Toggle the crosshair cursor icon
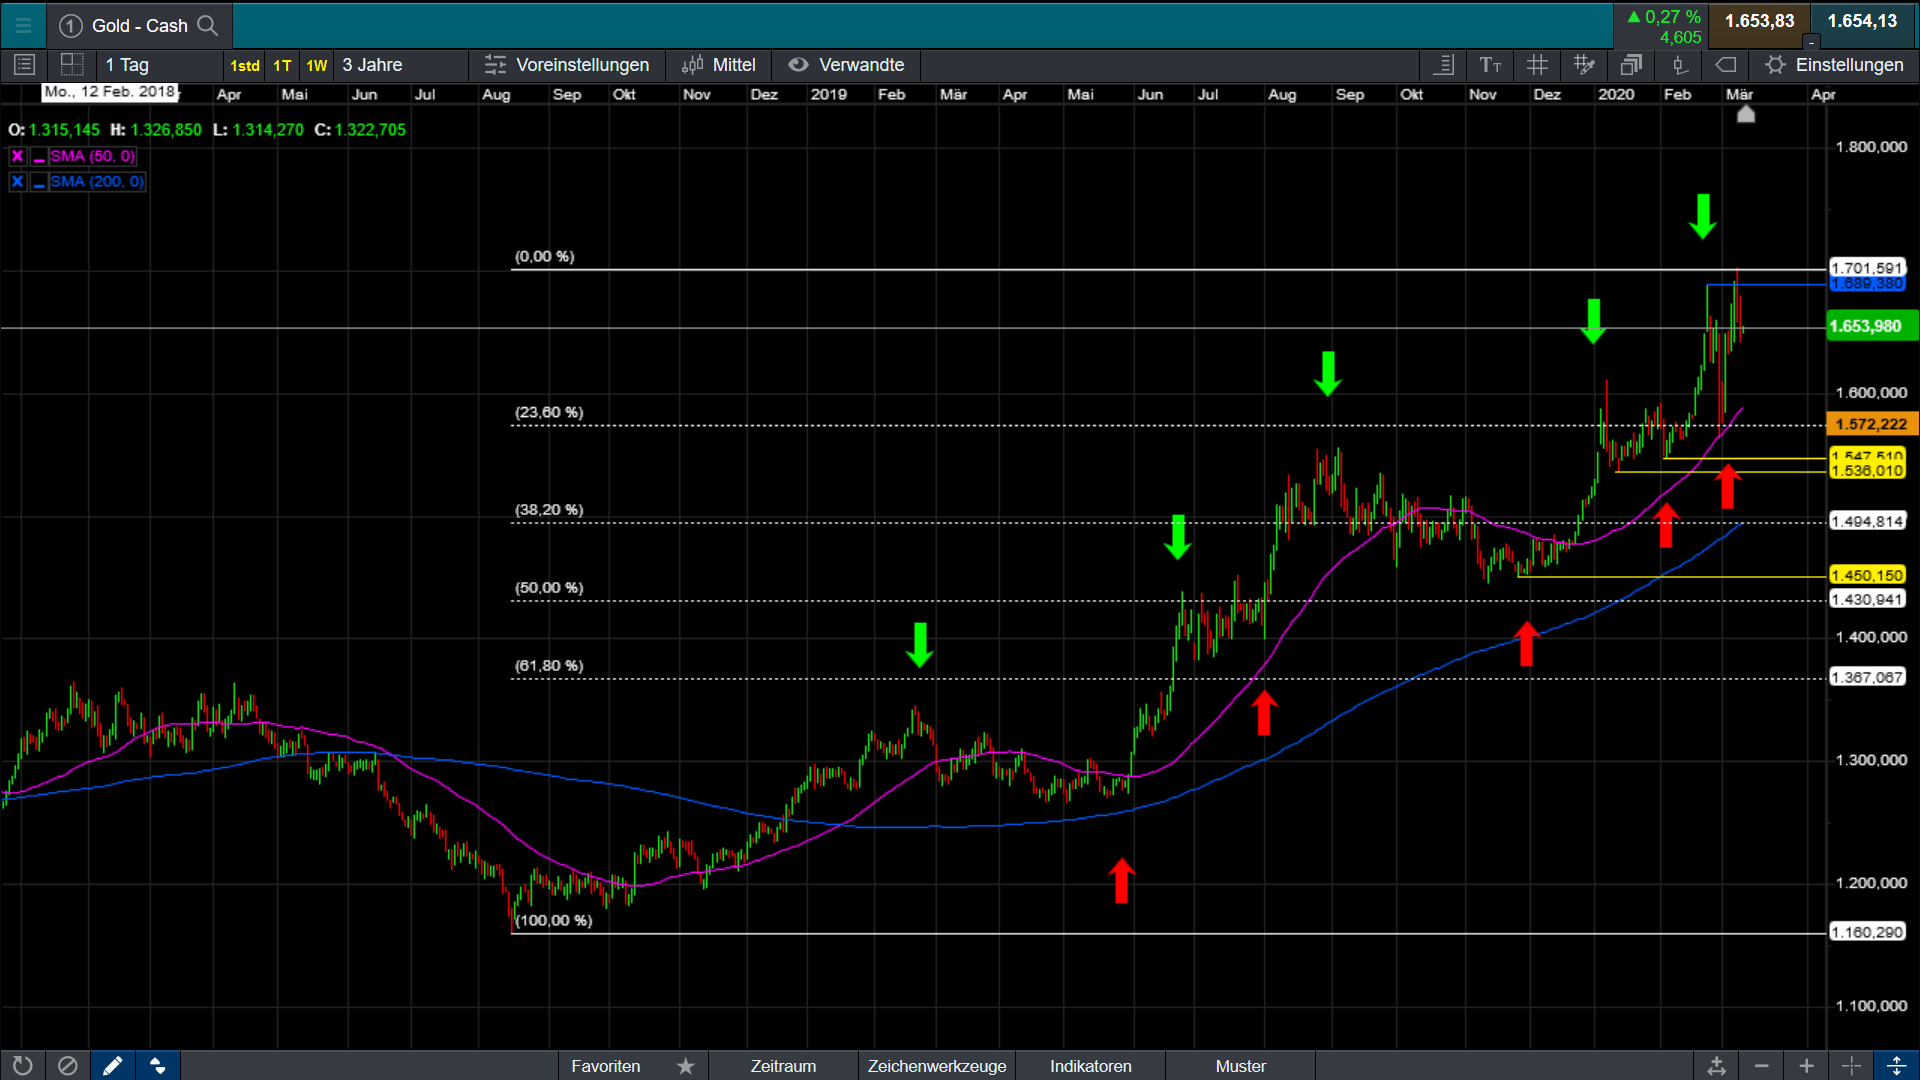The height and width of the screenshot is (1080, 1920). coord(1851,1066)
